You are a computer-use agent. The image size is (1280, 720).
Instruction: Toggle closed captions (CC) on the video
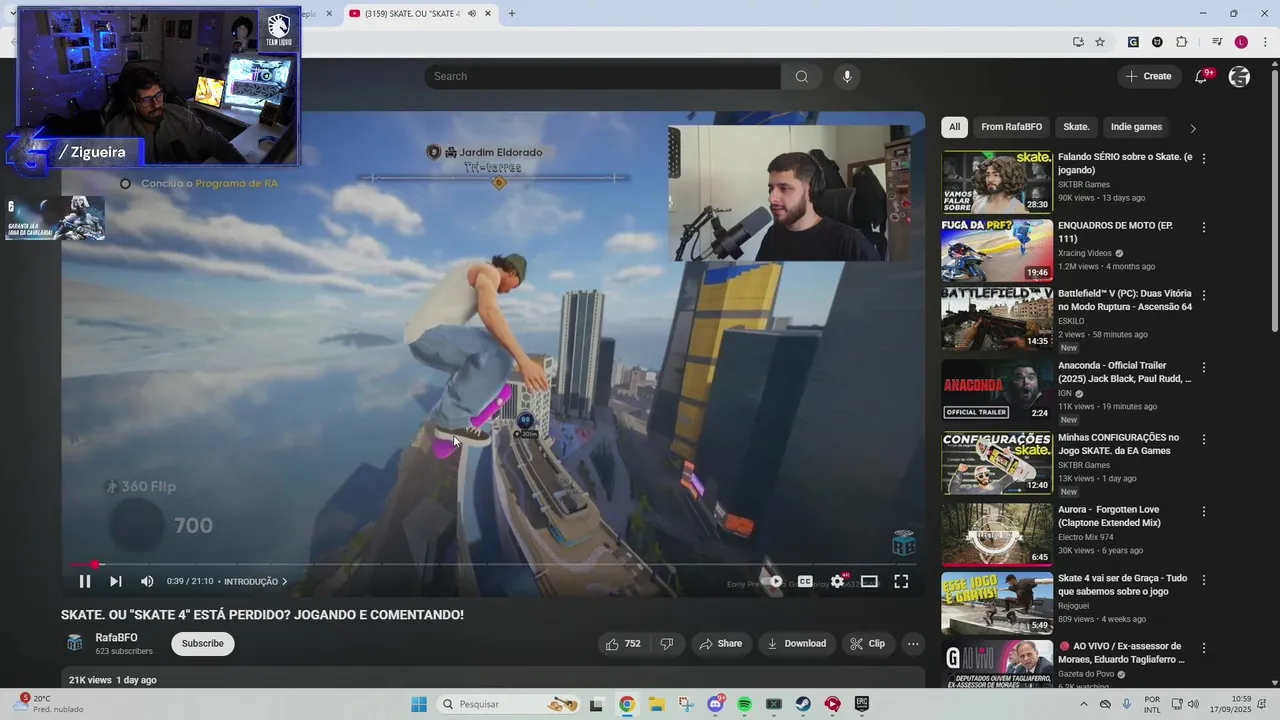point(805,581)
